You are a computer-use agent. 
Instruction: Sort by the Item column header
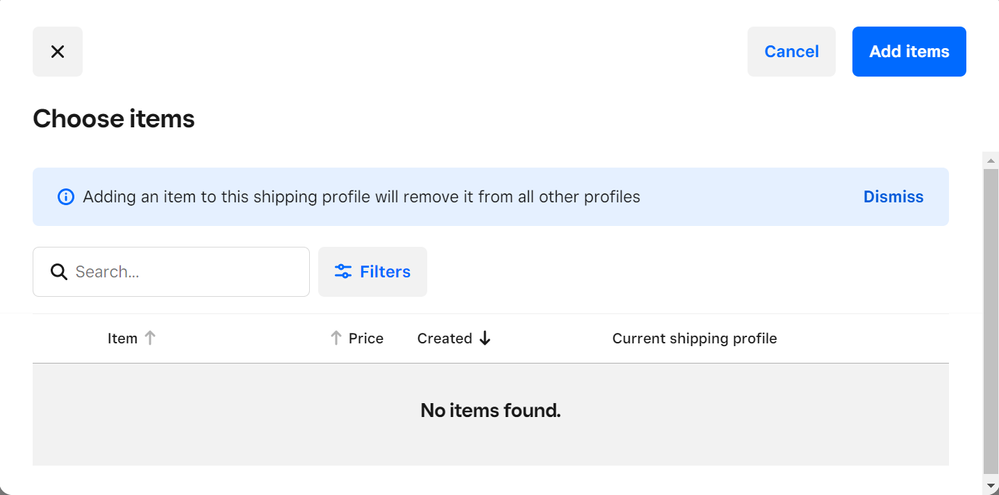[x=122, y=339]
